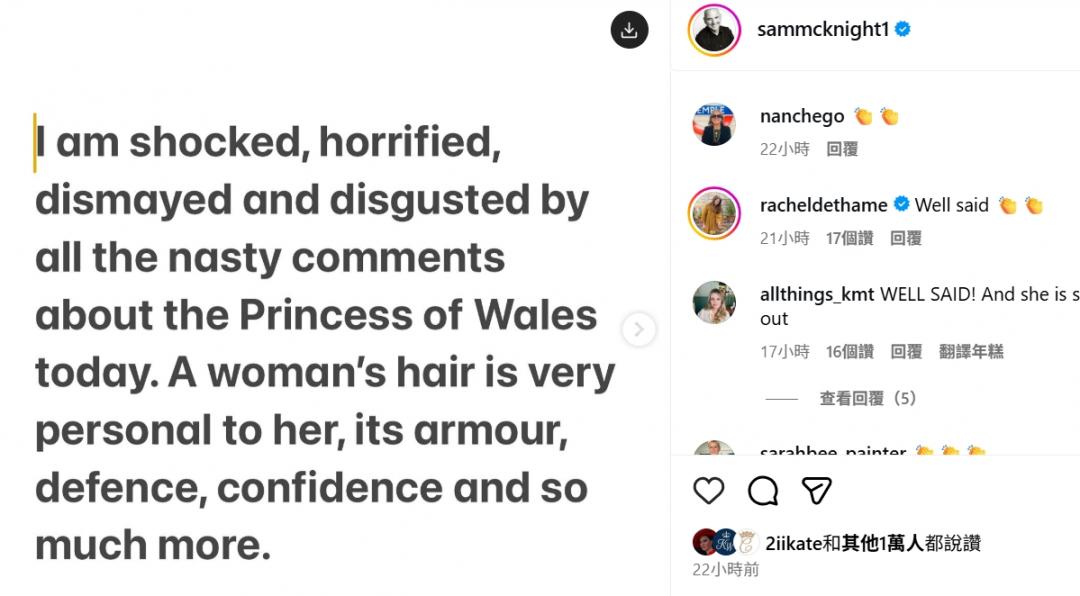Show the list of 其他1萬人 likers

click(x=882, y=543)
